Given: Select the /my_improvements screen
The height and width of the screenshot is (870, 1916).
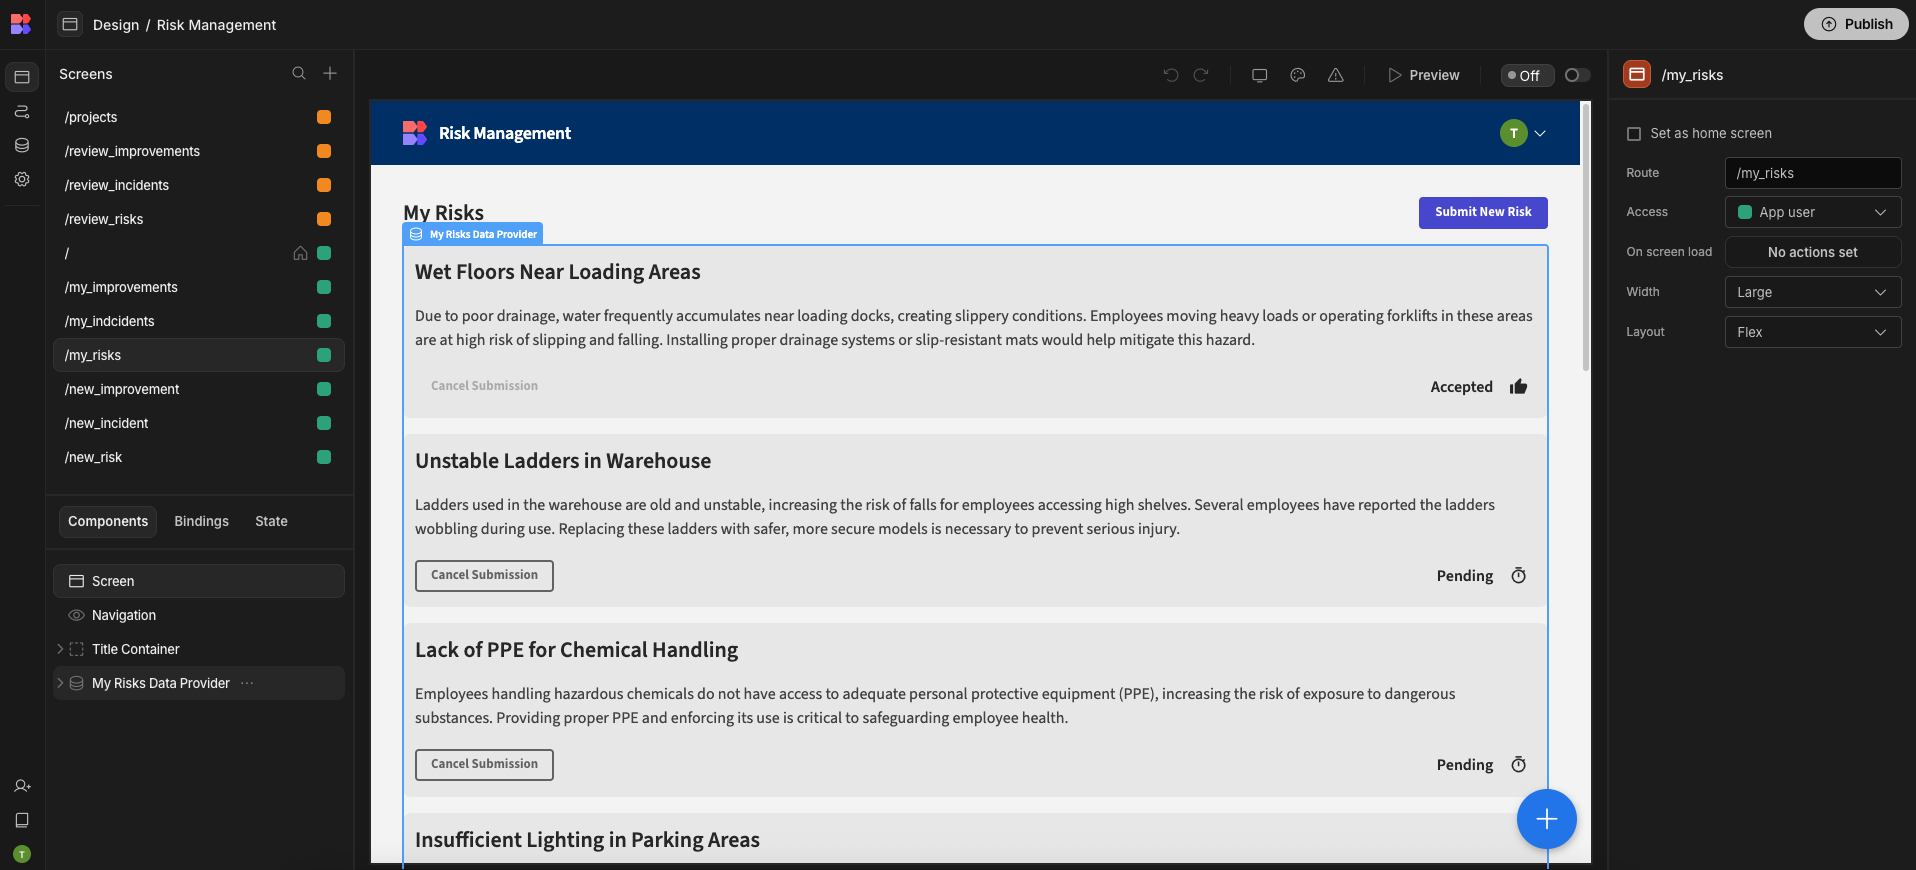Looking at the screenshot, I should 198,287.
